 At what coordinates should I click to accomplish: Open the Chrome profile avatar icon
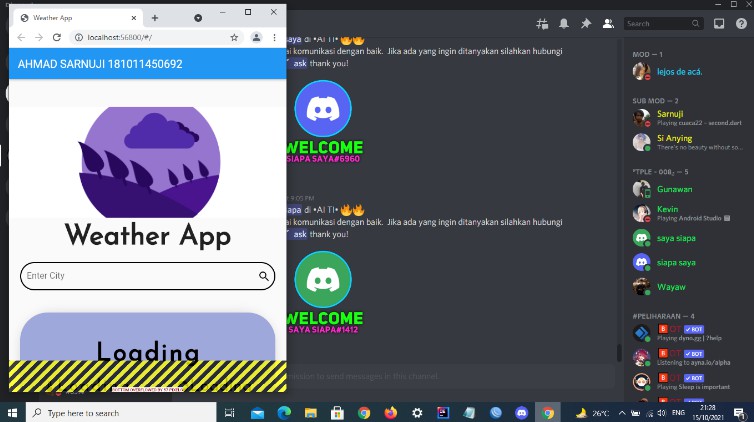point(256,37)
